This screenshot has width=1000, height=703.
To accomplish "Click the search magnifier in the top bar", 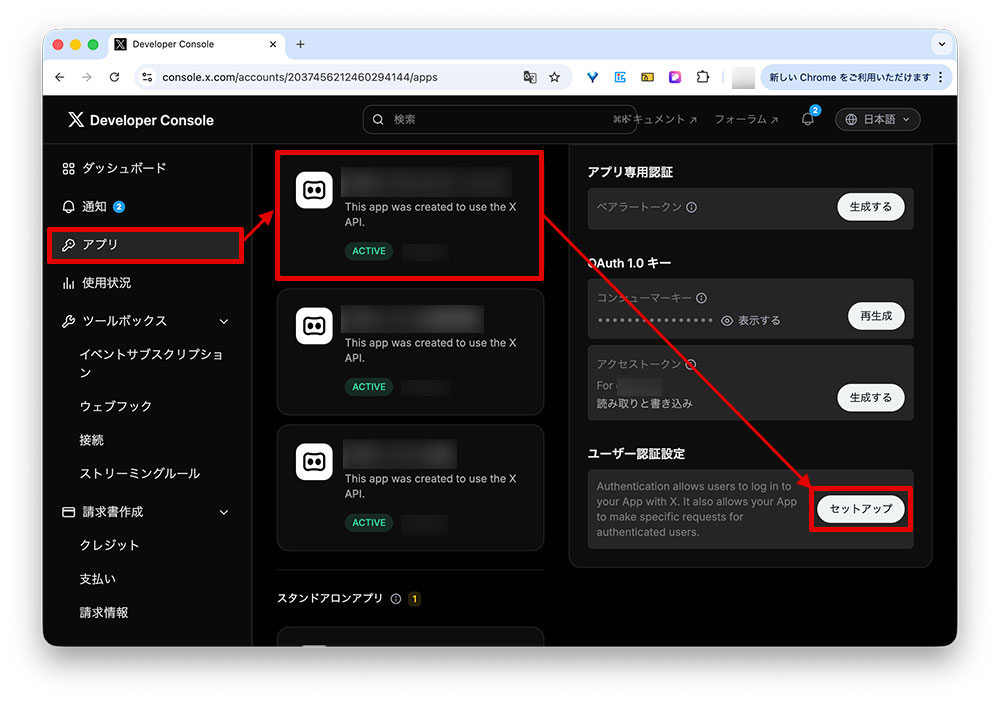I will [x=377, y=119].
